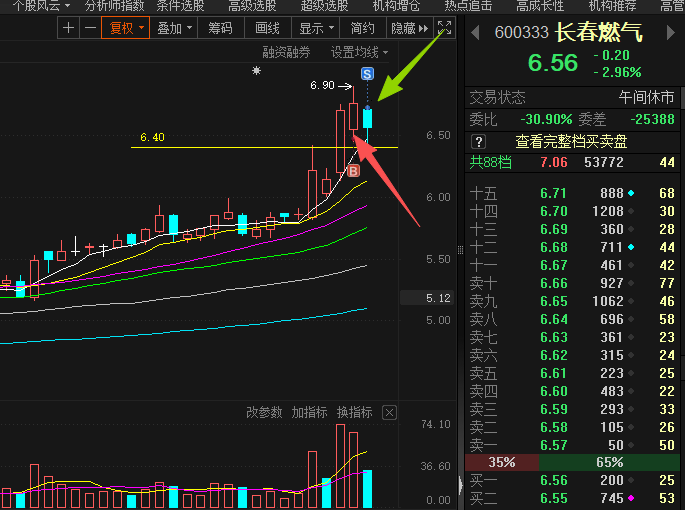
Task: Click the collapse arrow beside order panel bottom
Action: [461, 485]
